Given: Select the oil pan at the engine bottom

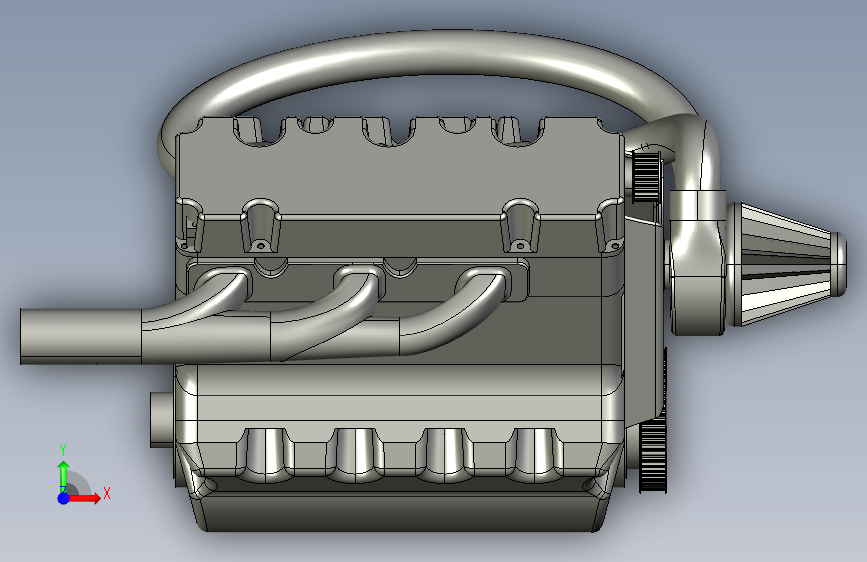Looking at the screenshot, I should tap(399, 512).
